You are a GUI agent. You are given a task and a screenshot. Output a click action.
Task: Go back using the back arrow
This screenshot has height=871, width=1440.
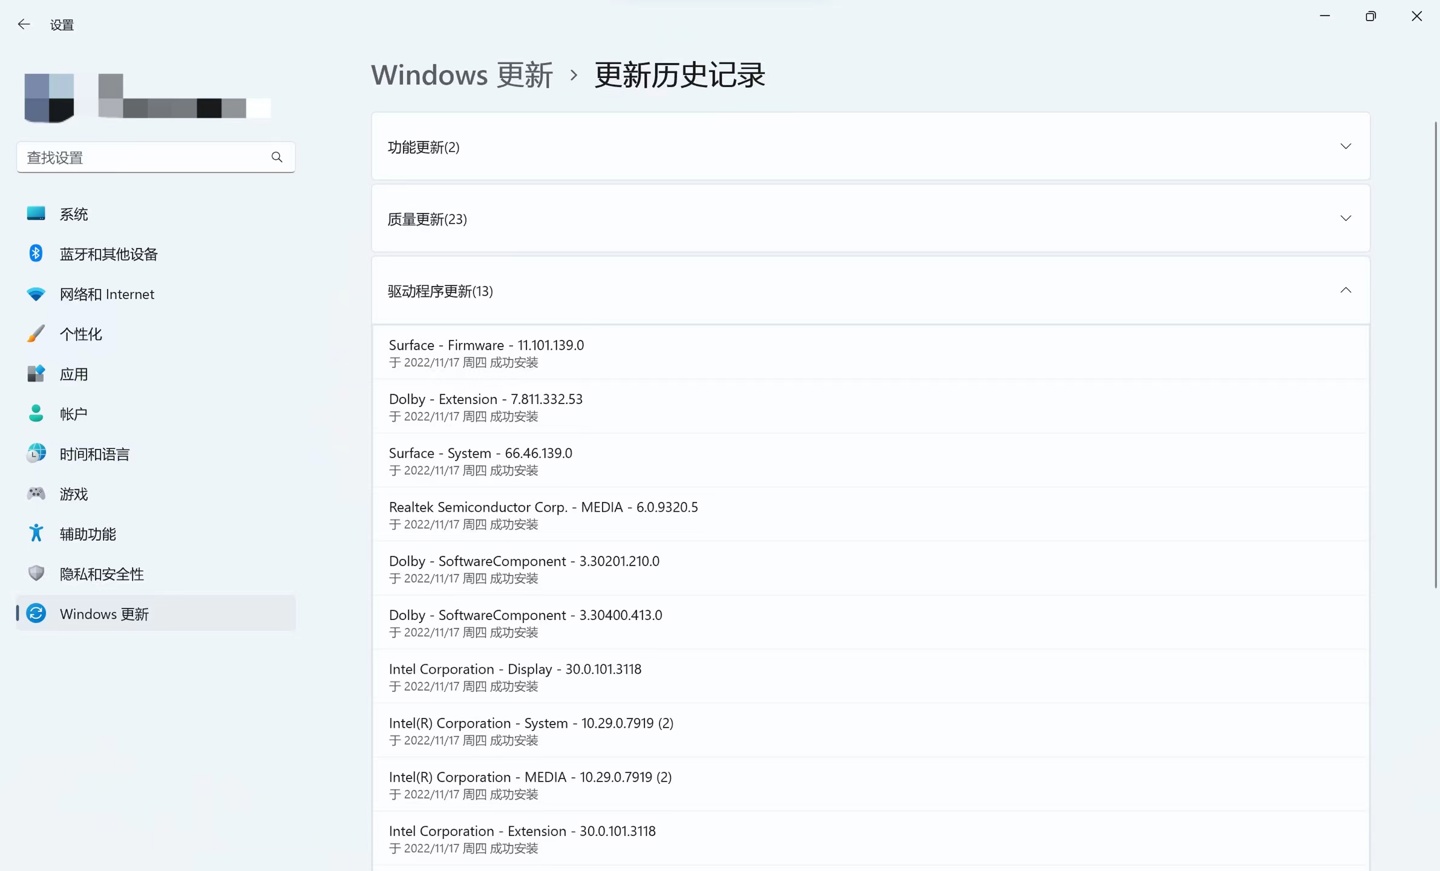23,24
